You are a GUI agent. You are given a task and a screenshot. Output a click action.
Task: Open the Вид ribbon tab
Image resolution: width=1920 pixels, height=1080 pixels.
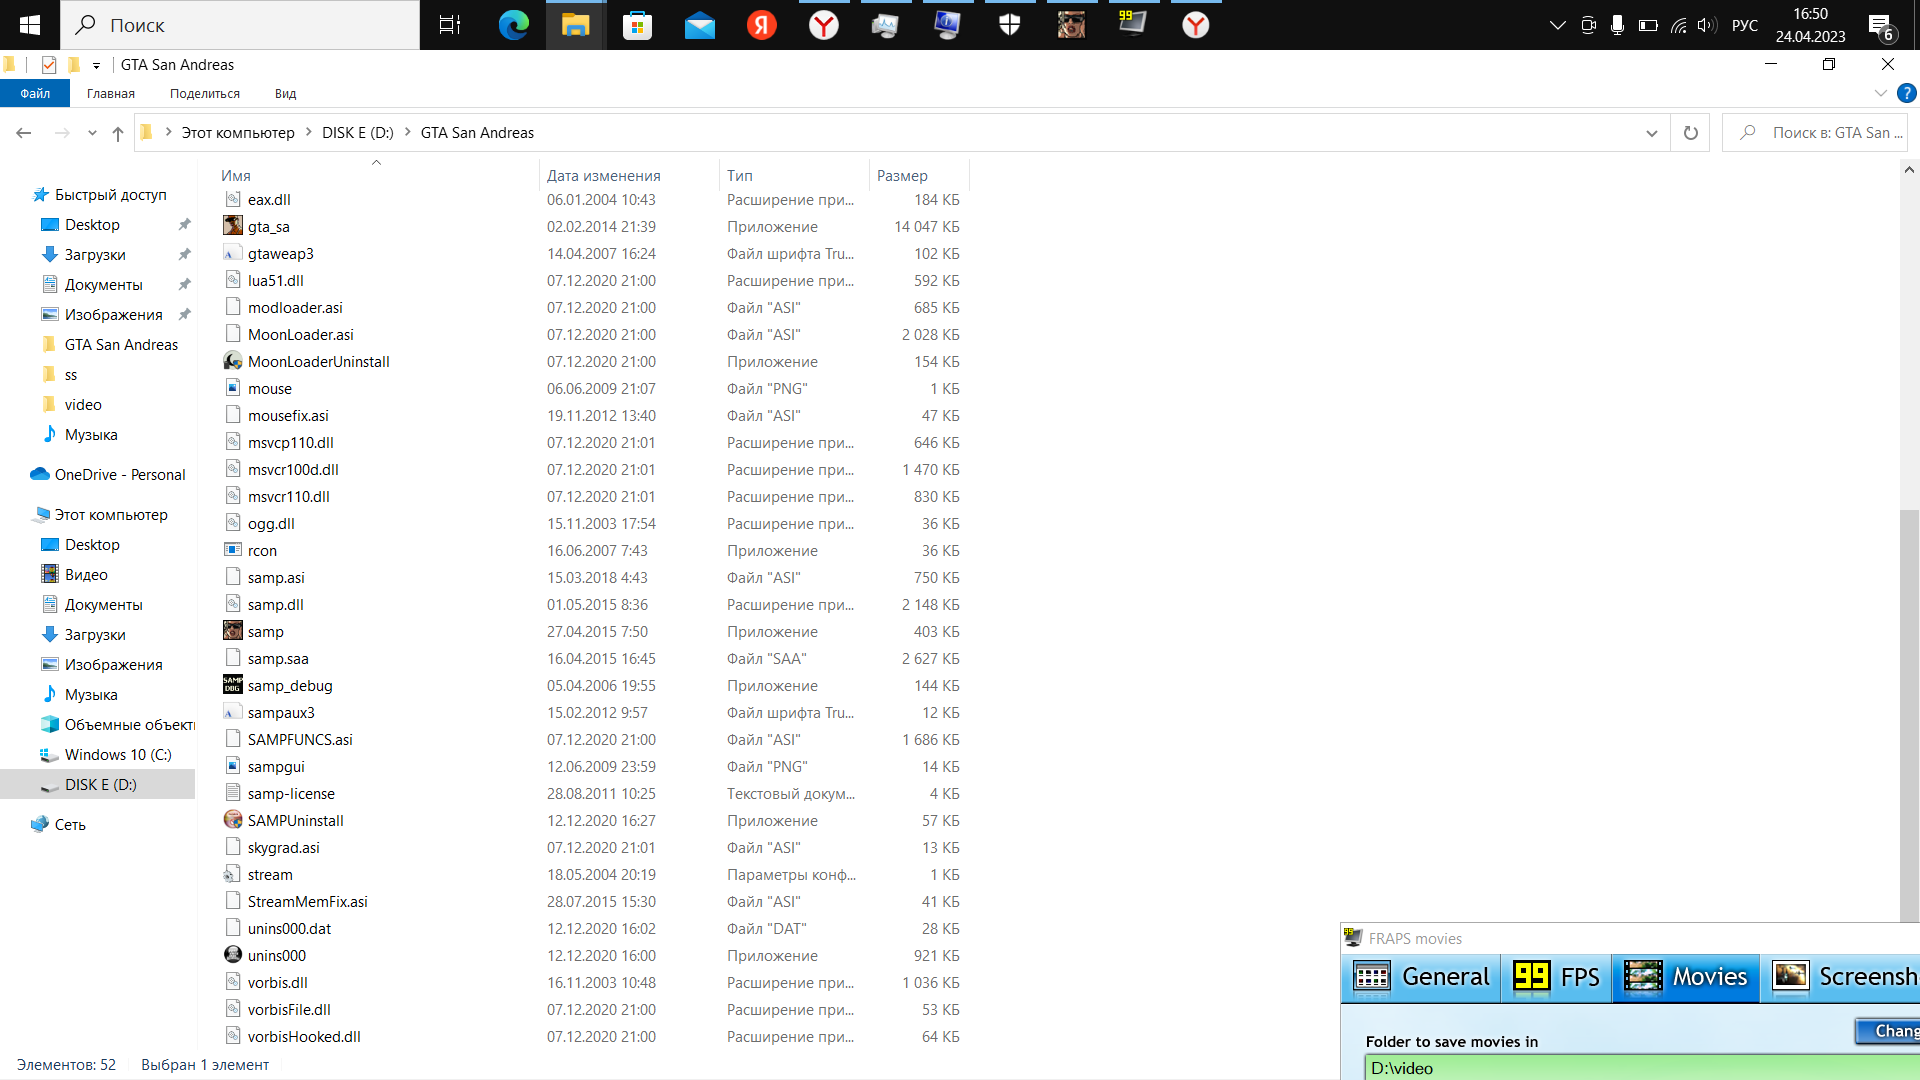(x=285, y=93)
